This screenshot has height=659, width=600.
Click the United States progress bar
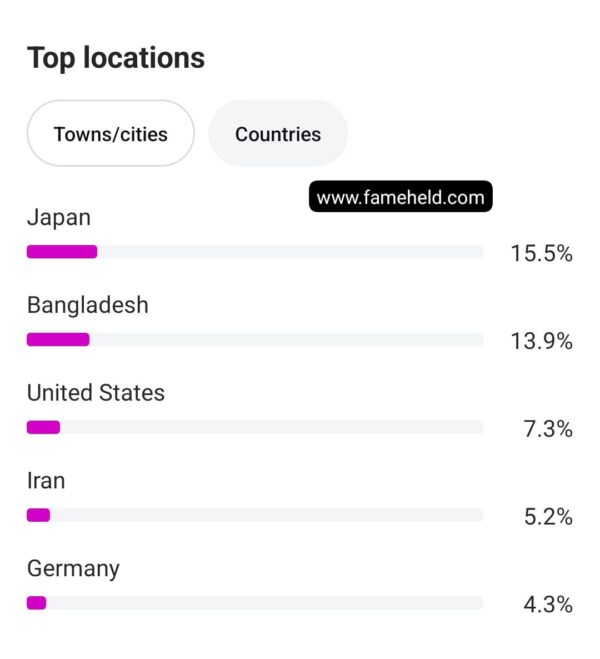pos(254,428)
